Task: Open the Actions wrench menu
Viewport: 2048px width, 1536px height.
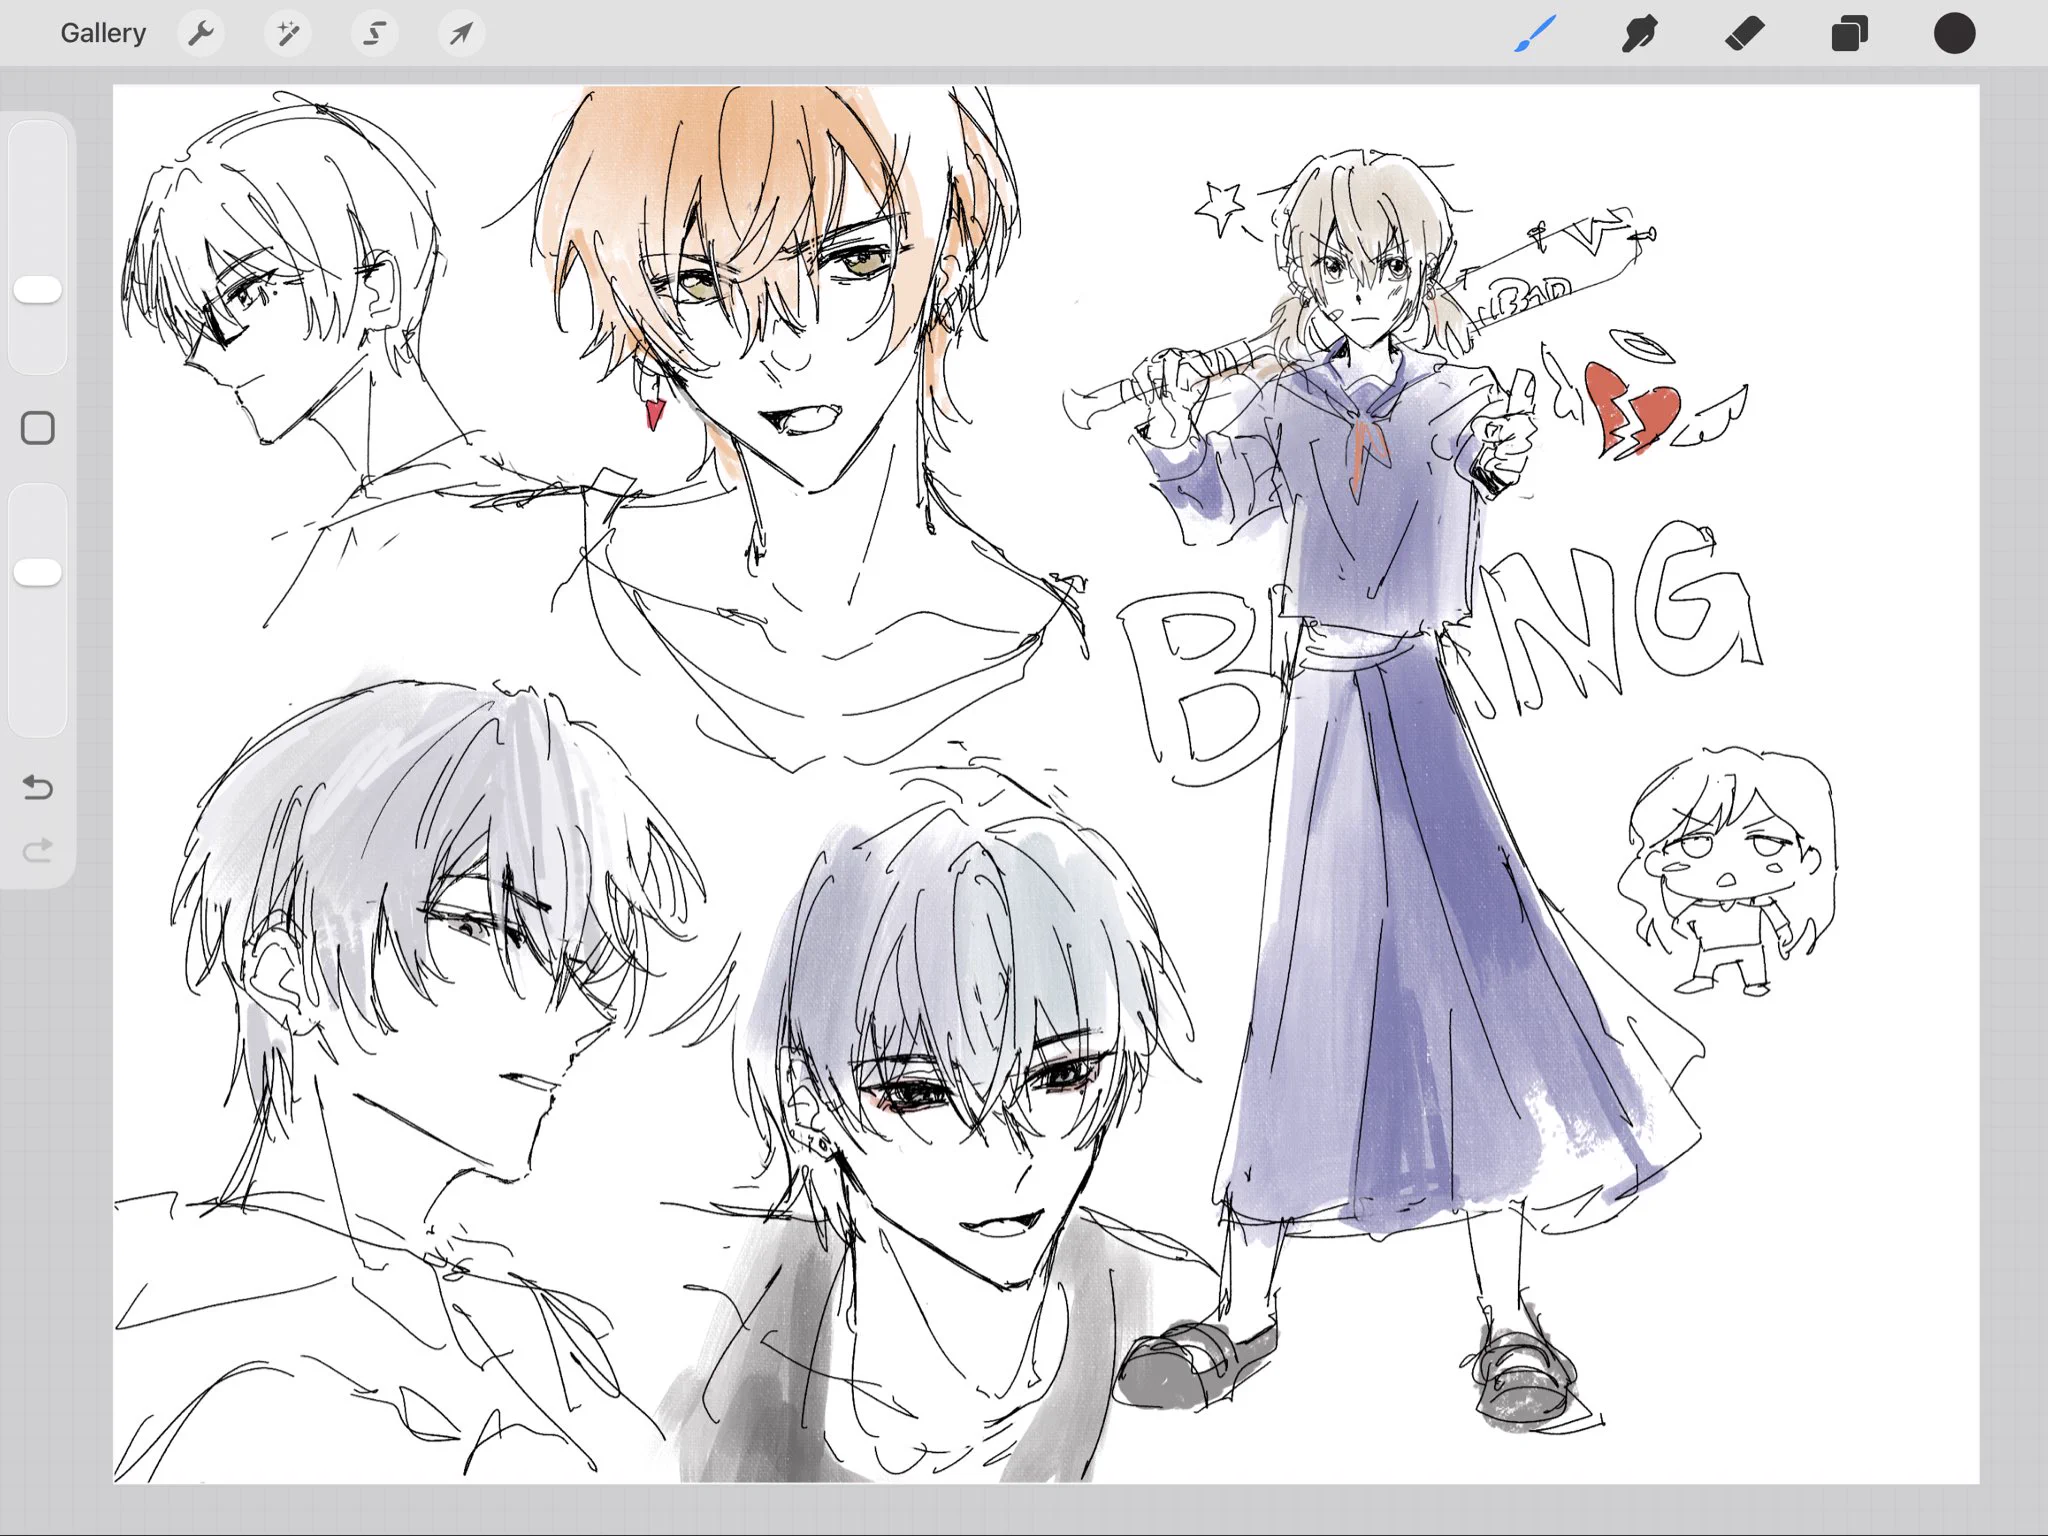Action: click(201, 33)
